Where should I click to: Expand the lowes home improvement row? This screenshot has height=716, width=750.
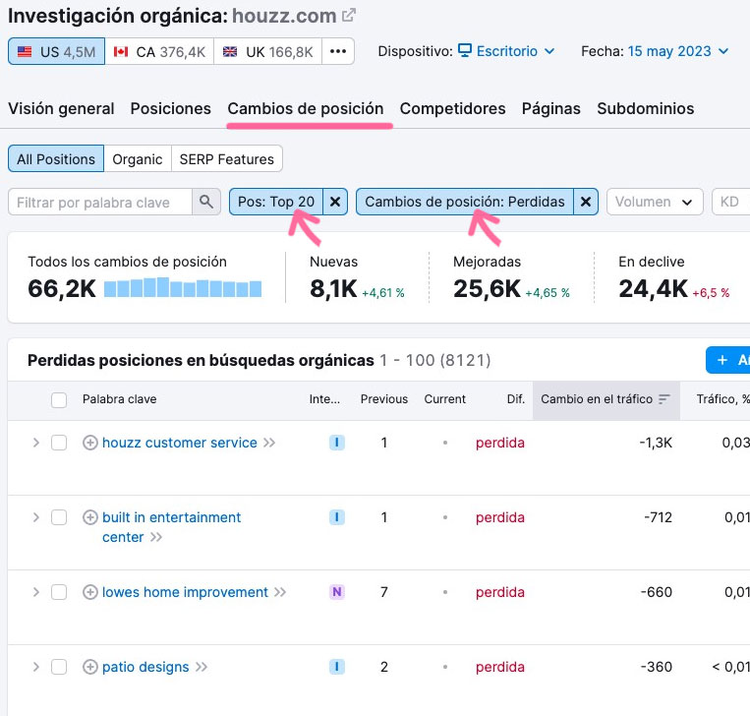pos(36,592)
